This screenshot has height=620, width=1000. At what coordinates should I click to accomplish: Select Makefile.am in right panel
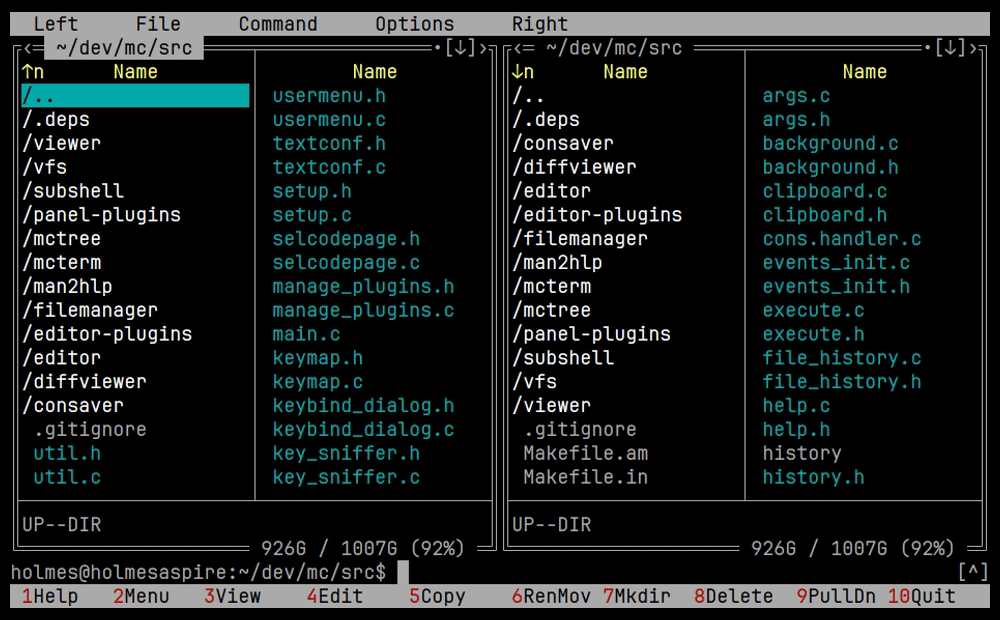coord(585,454)
